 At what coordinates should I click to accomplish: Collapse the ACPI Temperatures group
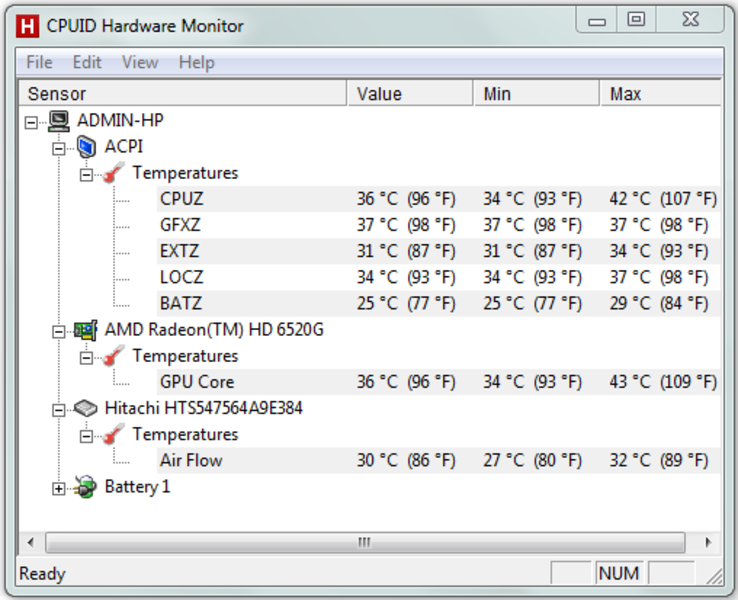86,175
